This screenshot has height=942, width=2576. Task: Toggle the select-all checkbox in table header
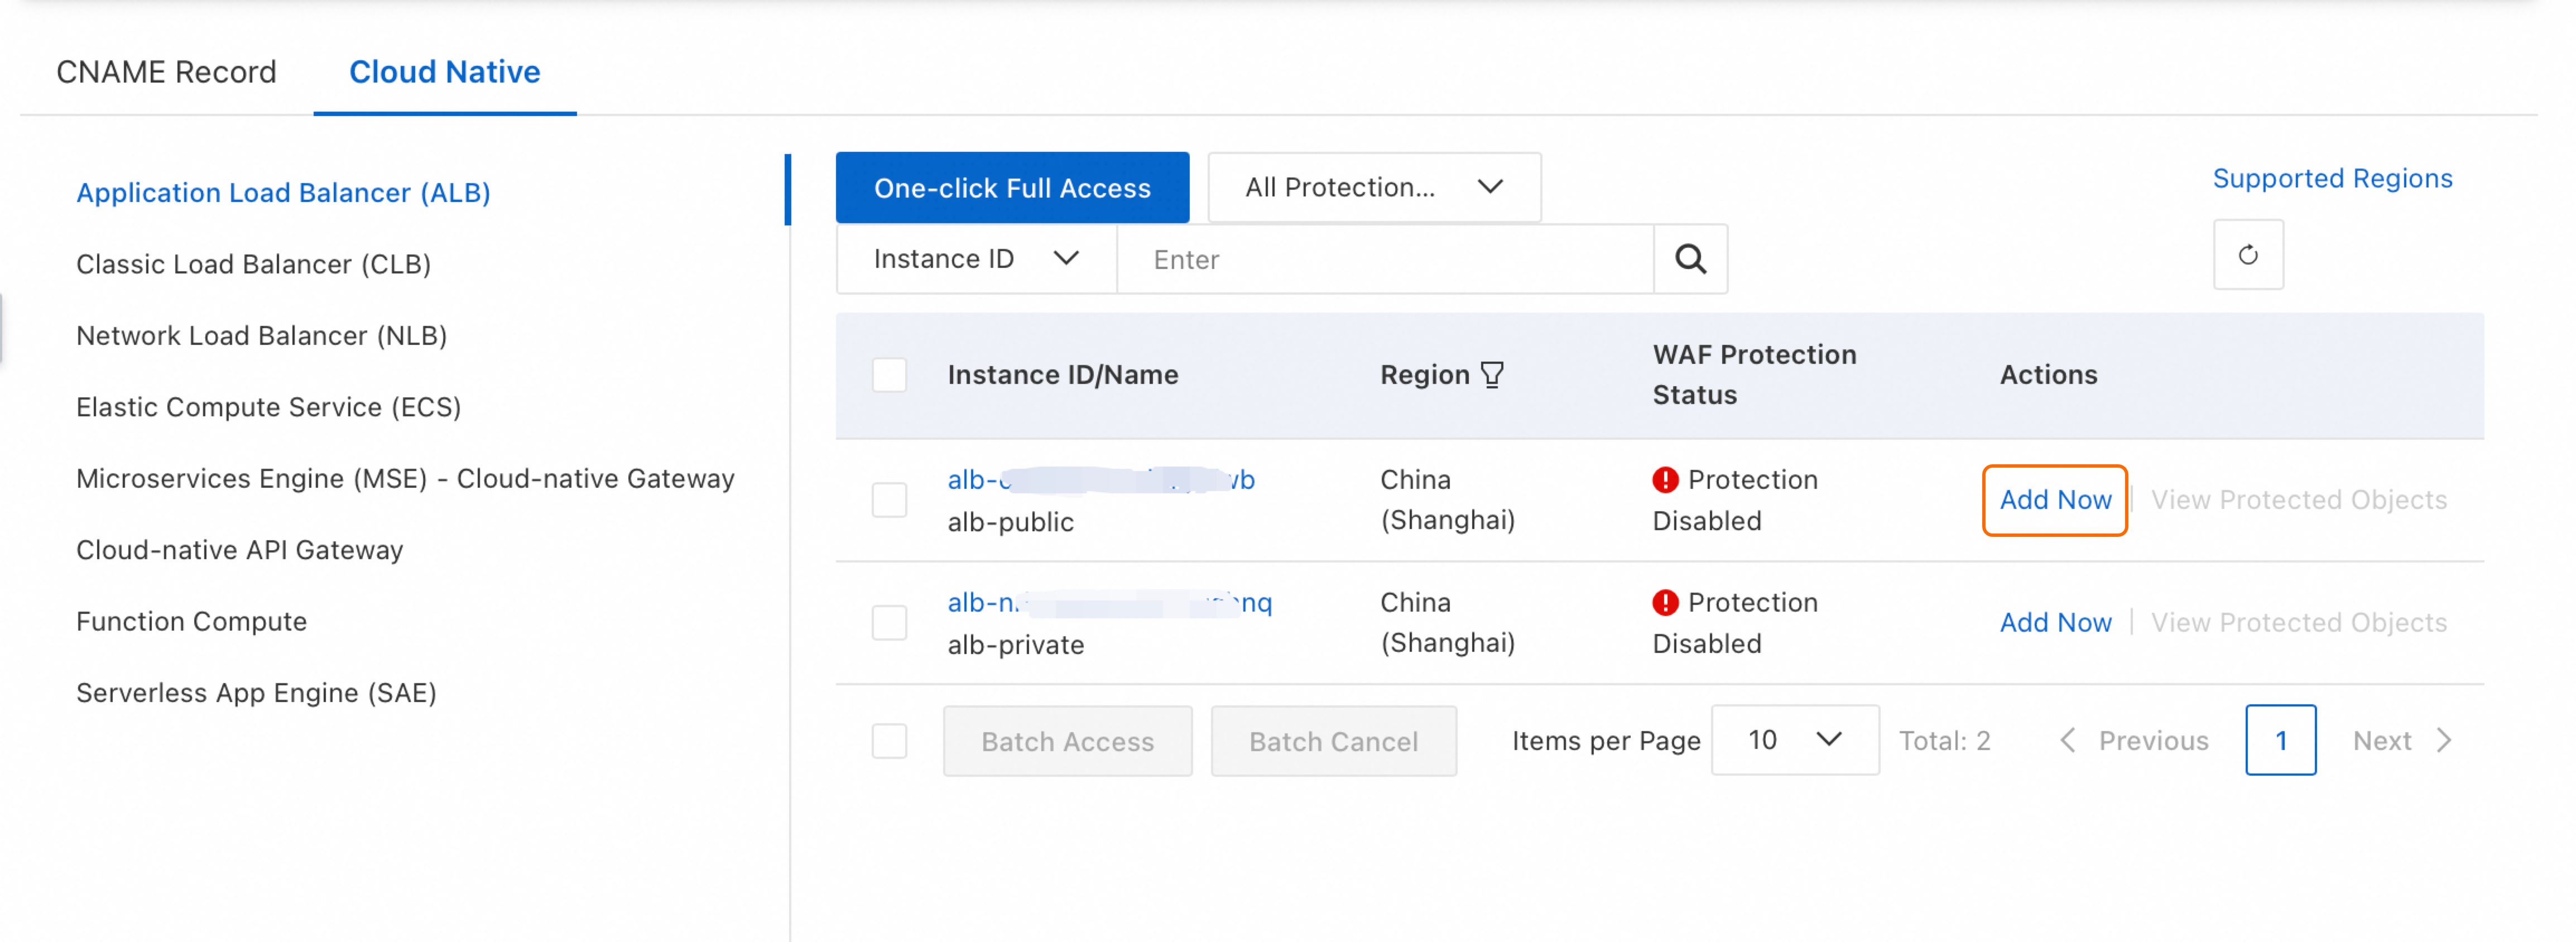[889, 375]
